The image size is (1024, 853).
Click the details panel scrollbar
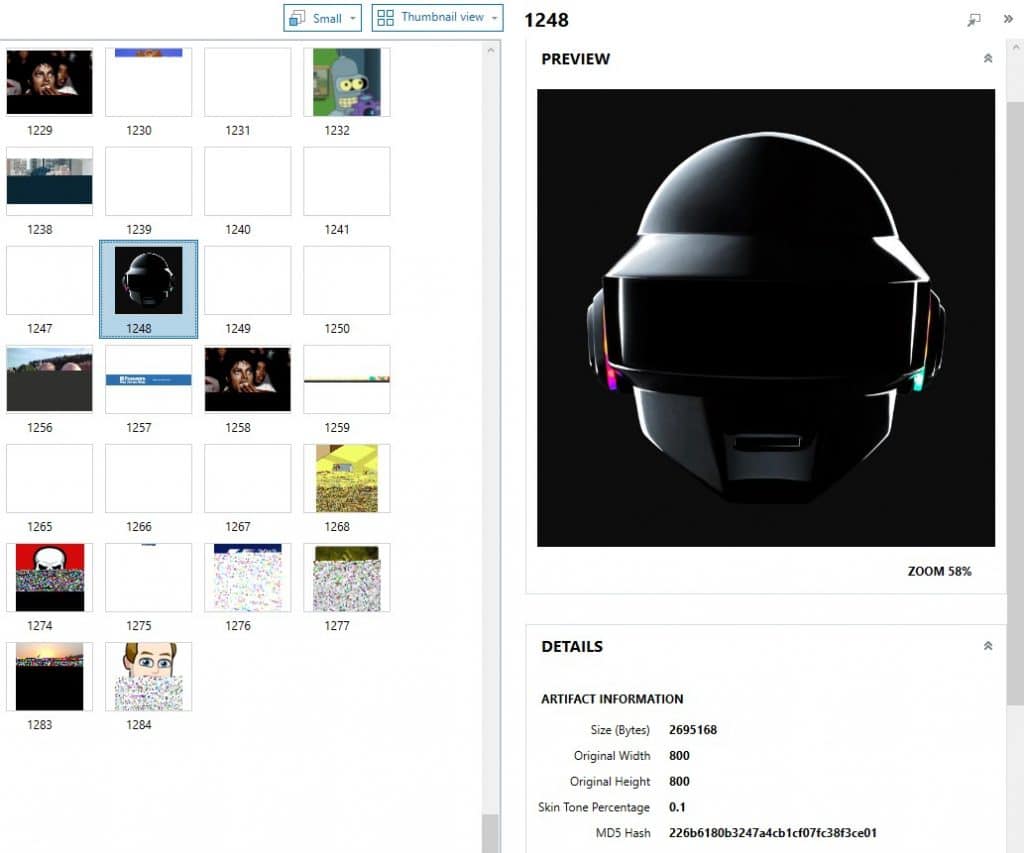(1015, 403)
